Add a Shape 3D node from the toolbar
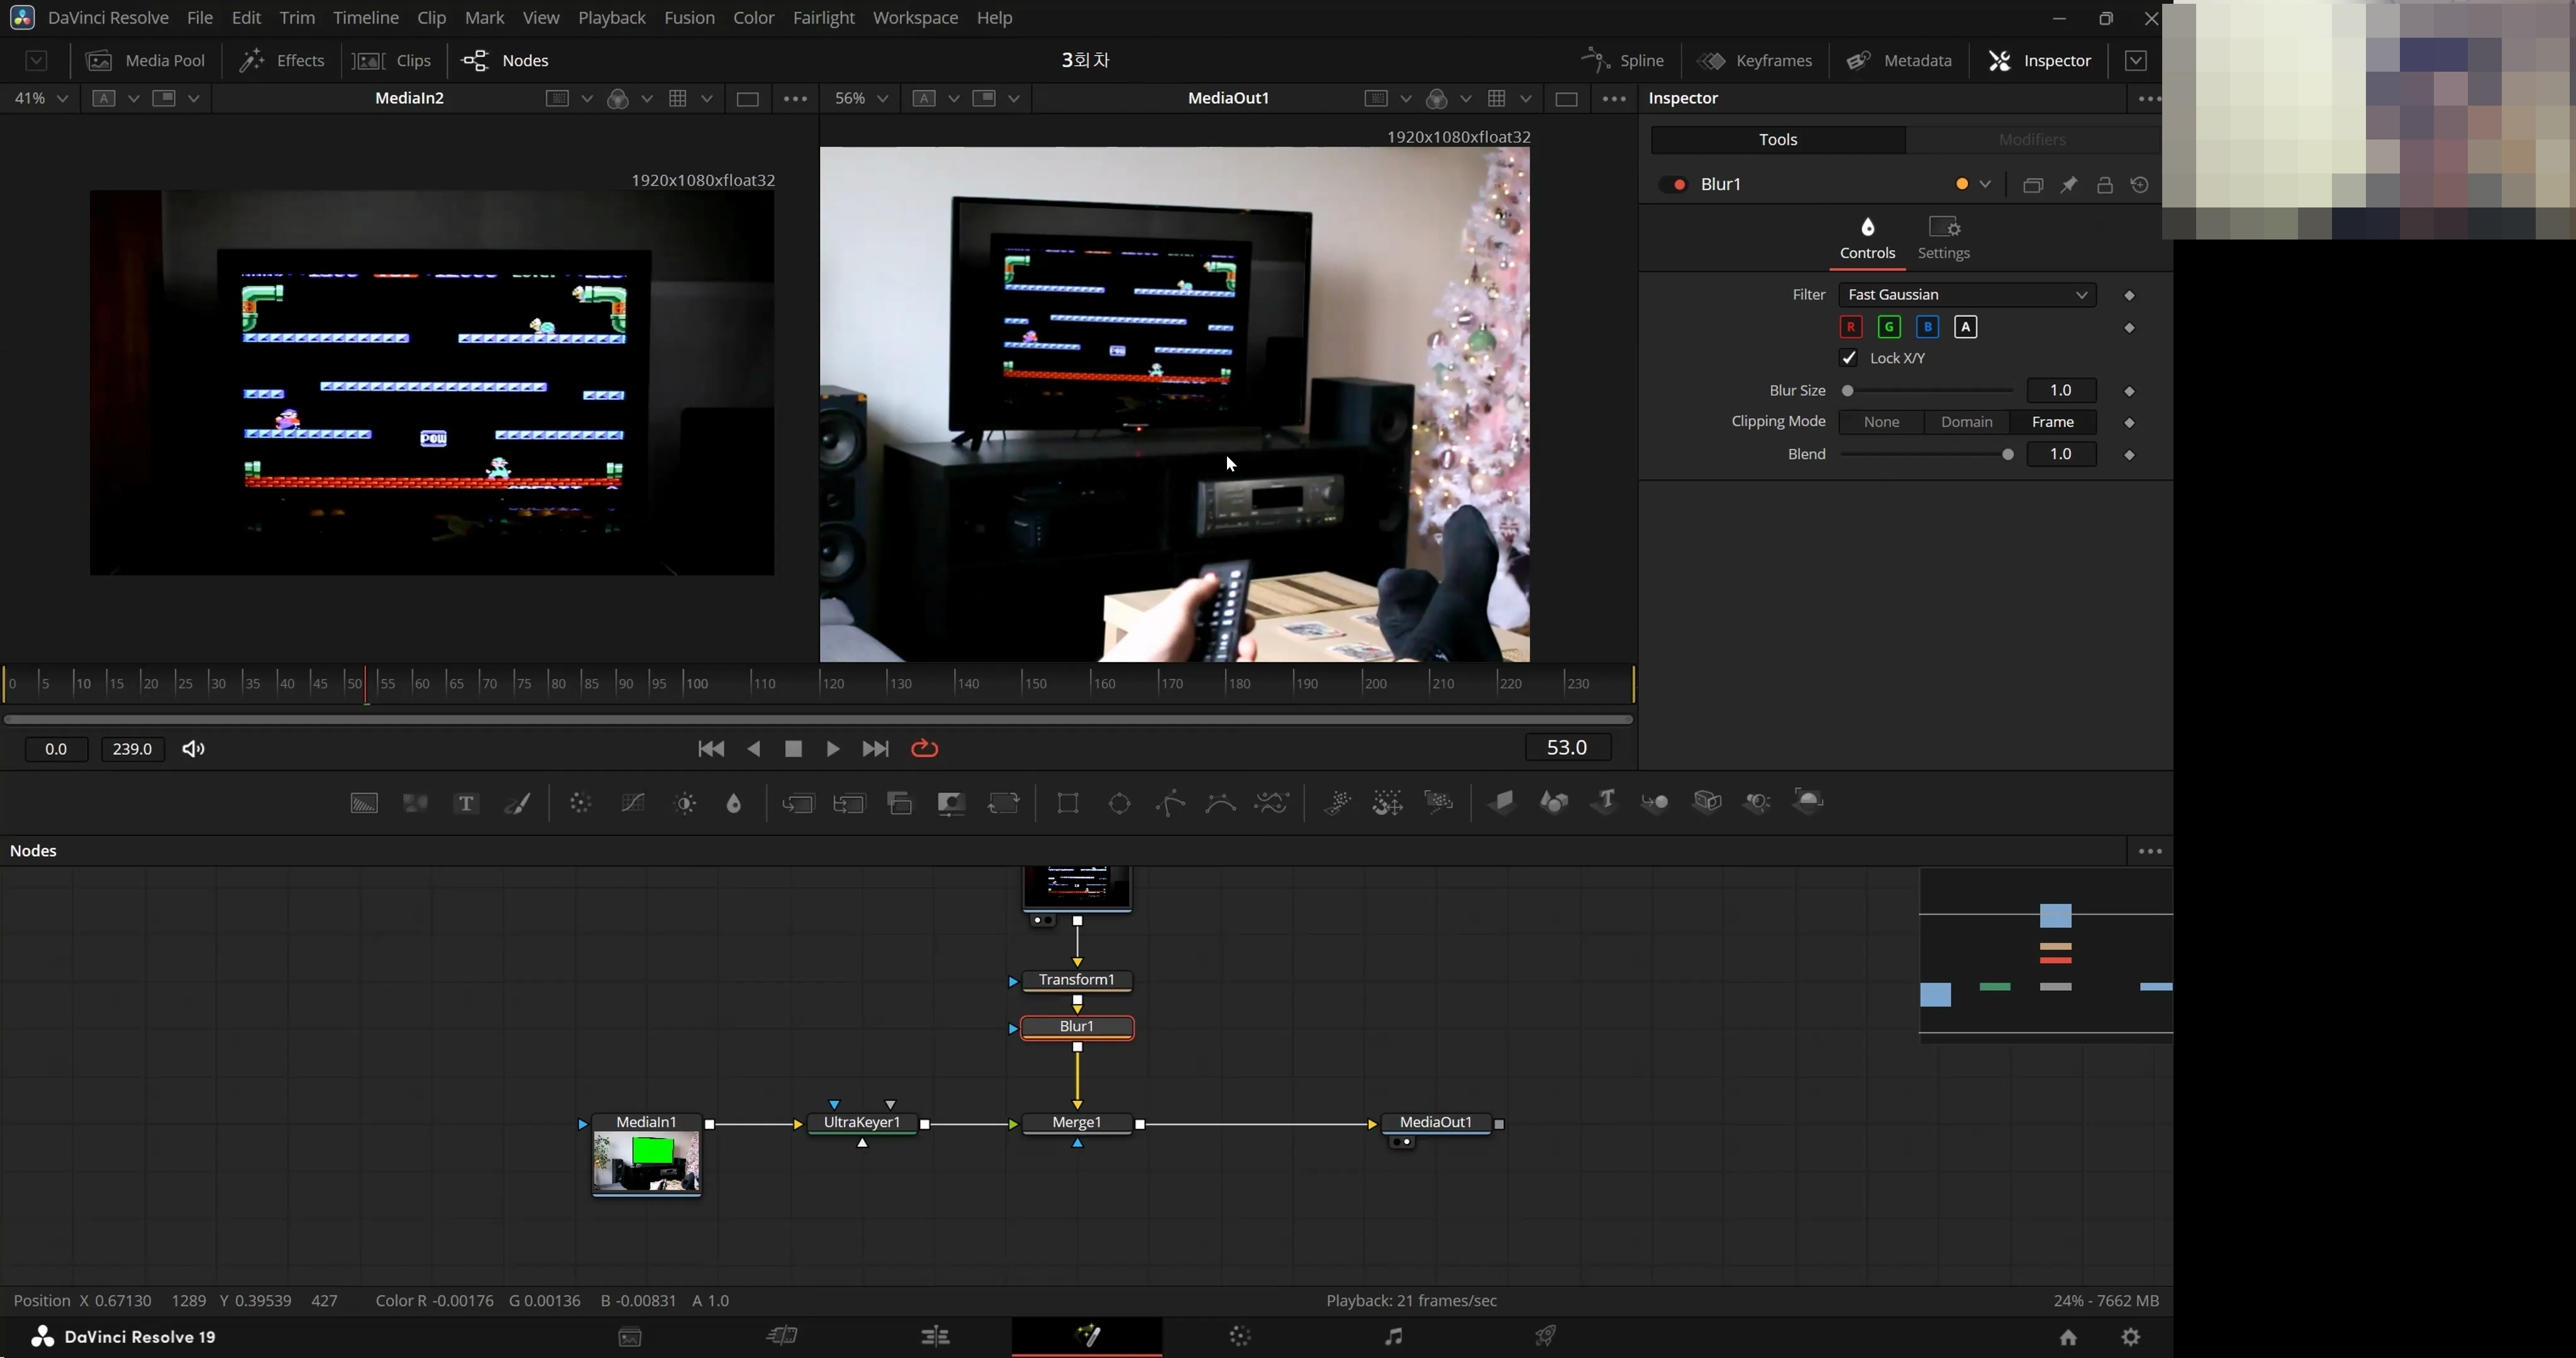Image resolution: width=2576 pixels, height=1358 pixels. coord(1553,803)
